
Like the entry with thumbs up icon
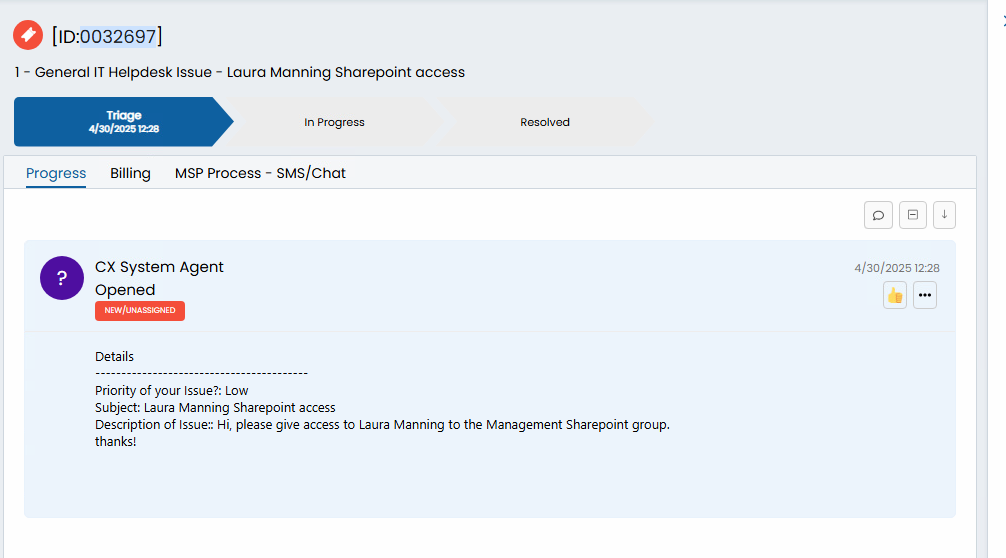pyautogui.click(x=894, y=295)
